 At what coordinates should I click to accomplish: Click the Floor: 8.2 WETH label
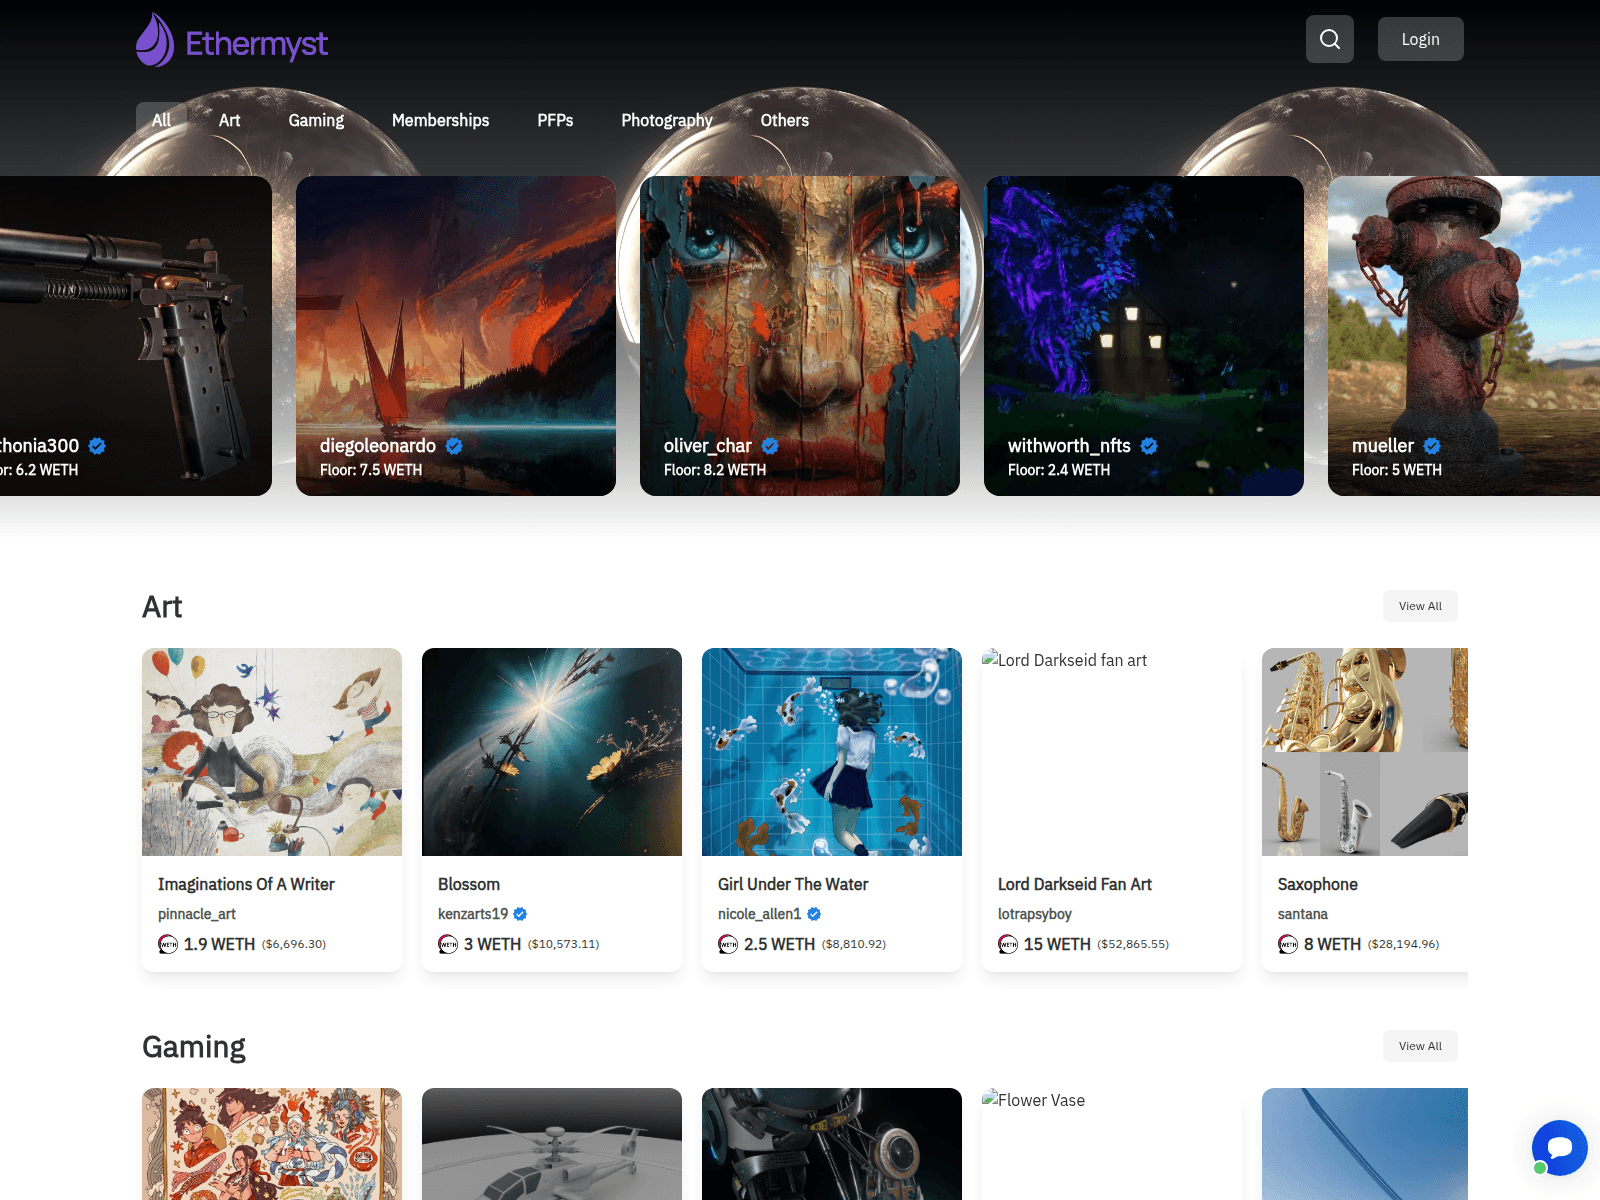[x=715, y=470]
